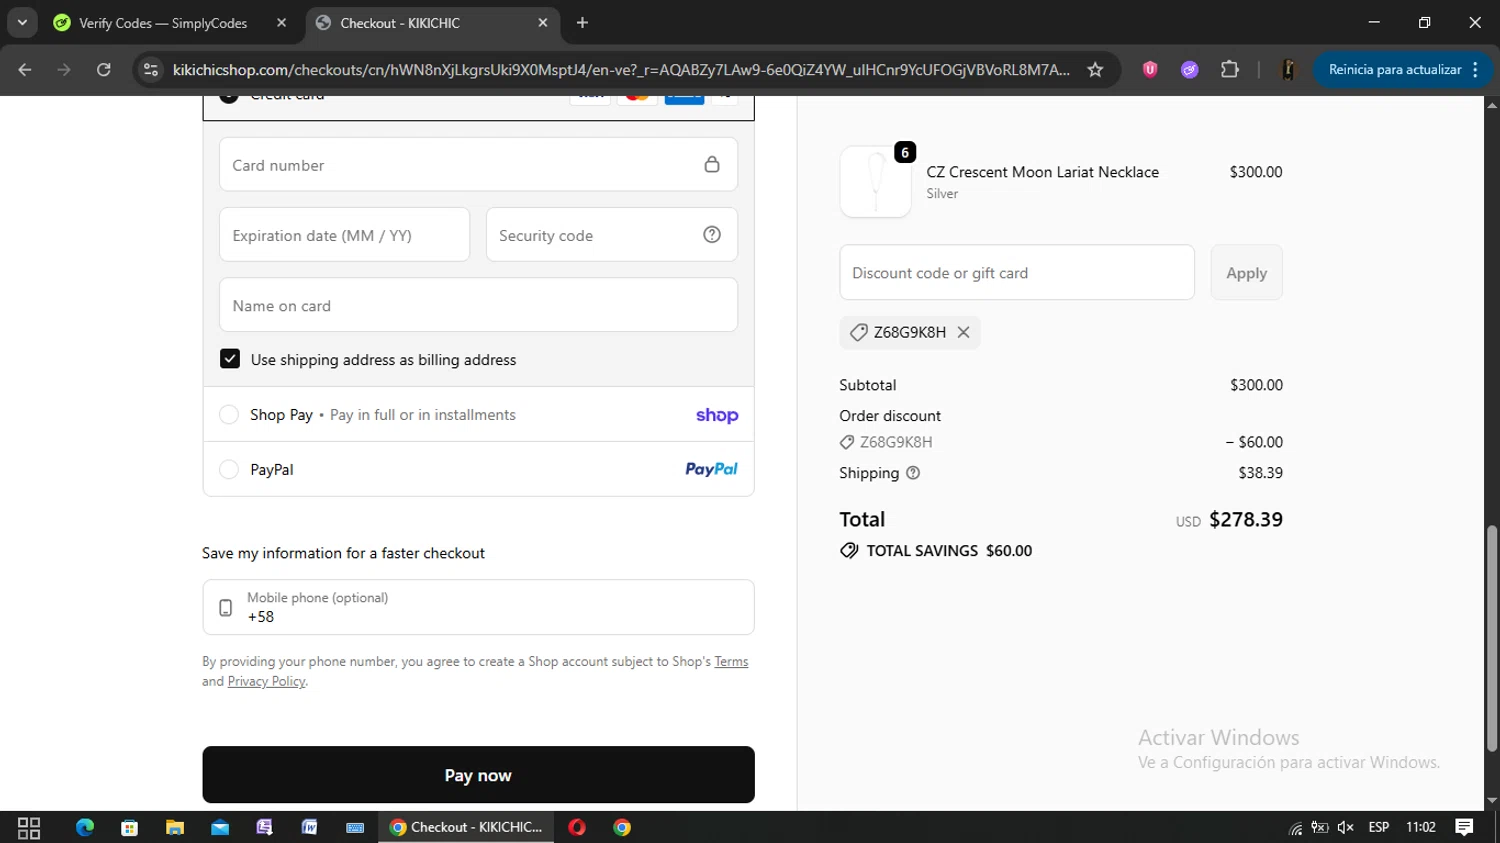
Task: Click TOTAL SAVINGS $60.00 text
Action: tap(949, 551)
